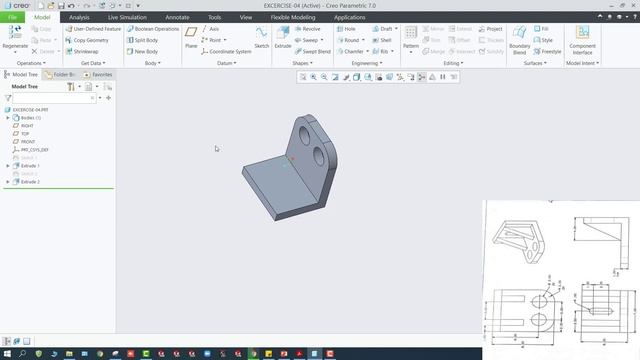
Task: Apply the Shell tool
Action: (x=382, y=40)
